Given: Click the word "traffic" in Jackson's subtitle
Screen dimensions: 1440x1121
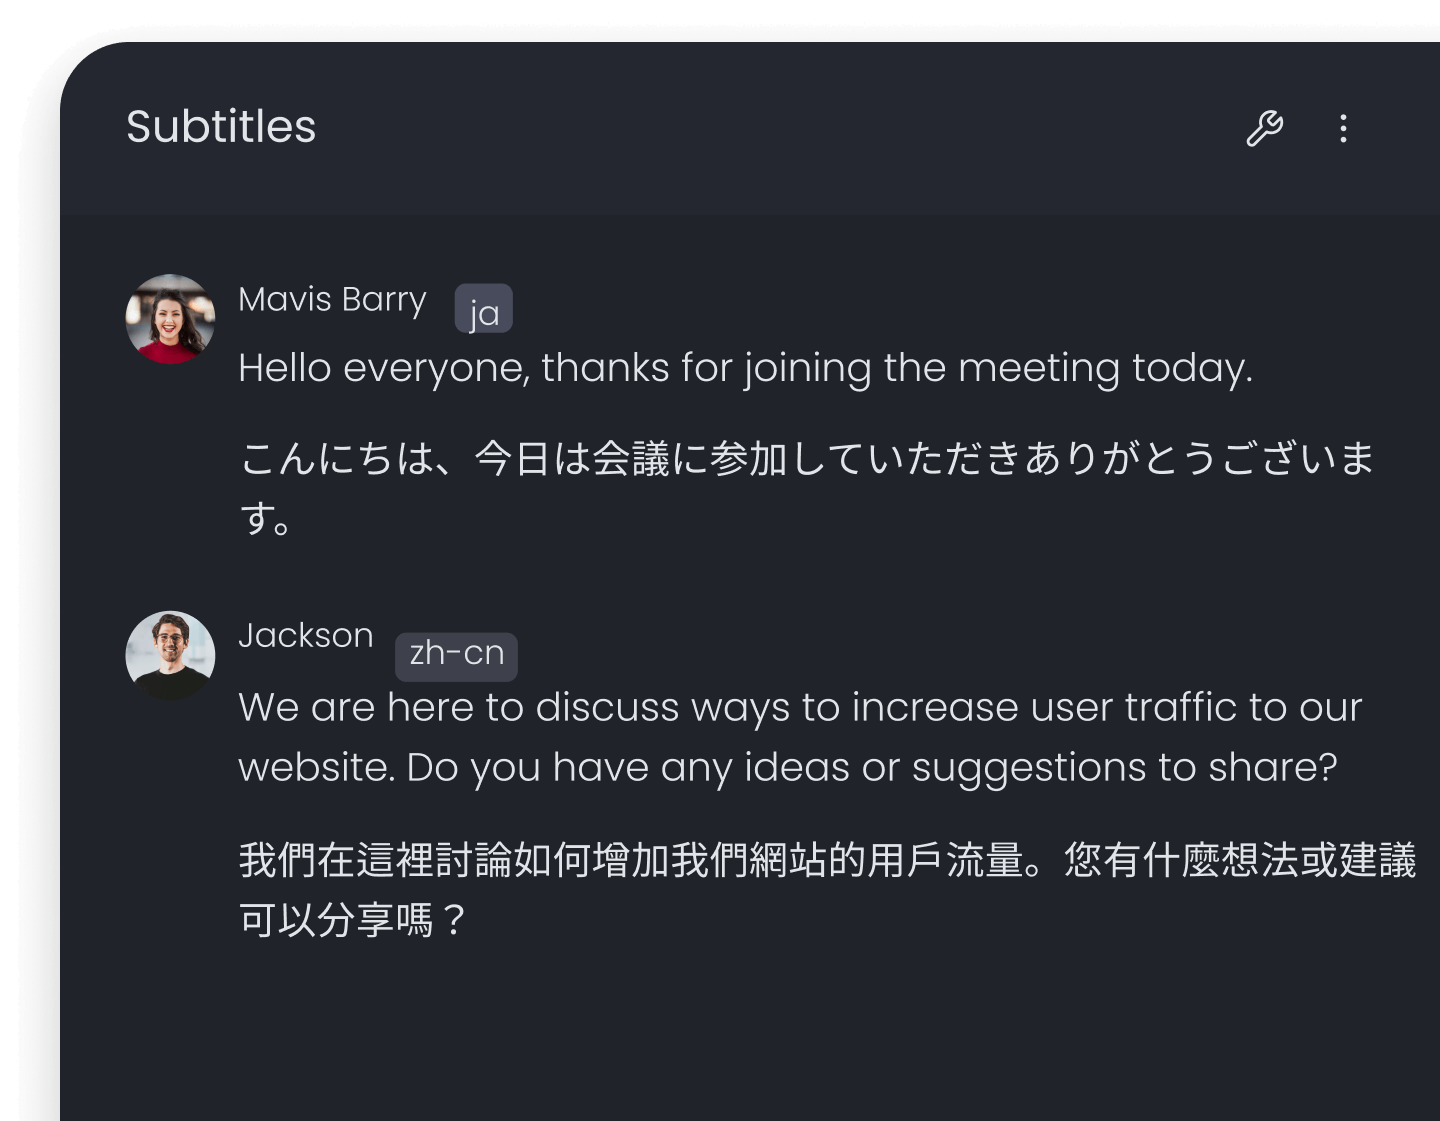Looking at the screenshot, I should coord(1181,707).
